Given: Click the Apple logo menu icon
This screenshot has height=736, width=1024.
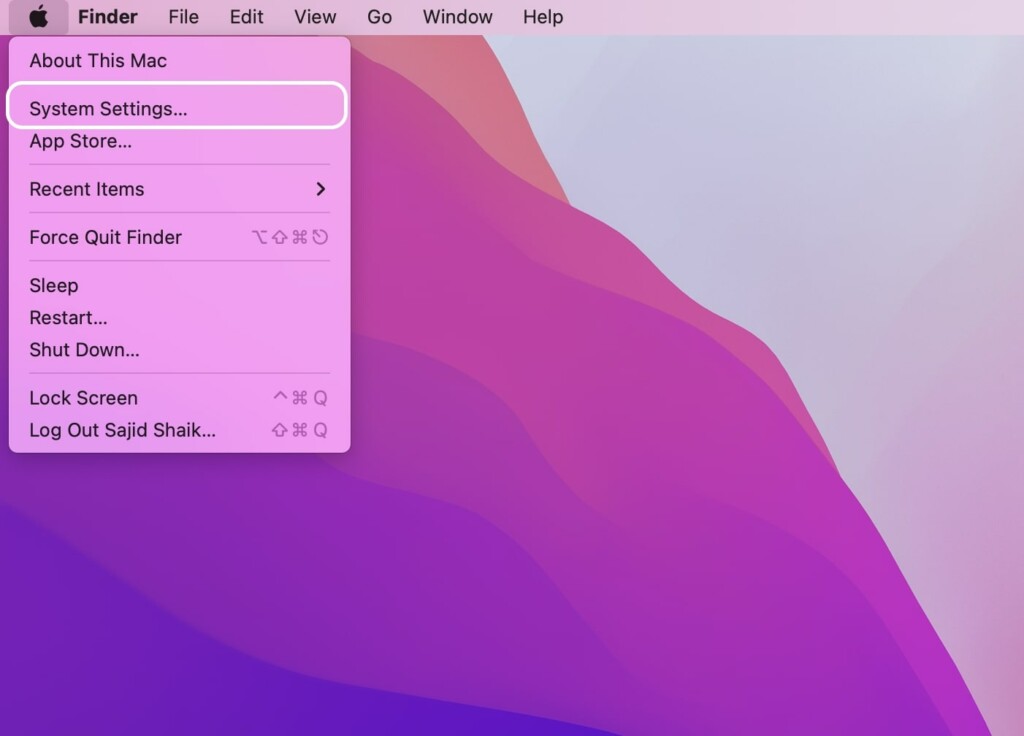Looking at the screenshot, I should [39, 17].
